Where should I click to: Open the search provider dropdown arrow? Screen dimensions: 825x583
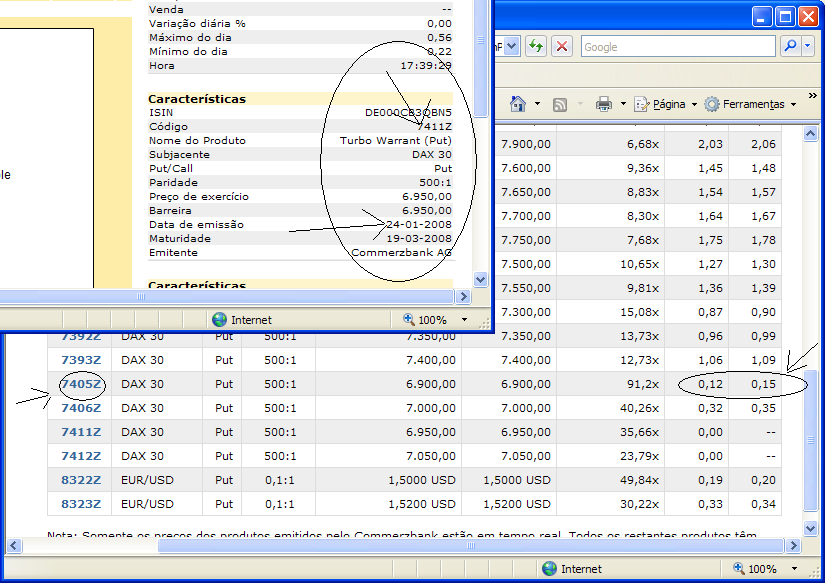[x=808, y=46]
